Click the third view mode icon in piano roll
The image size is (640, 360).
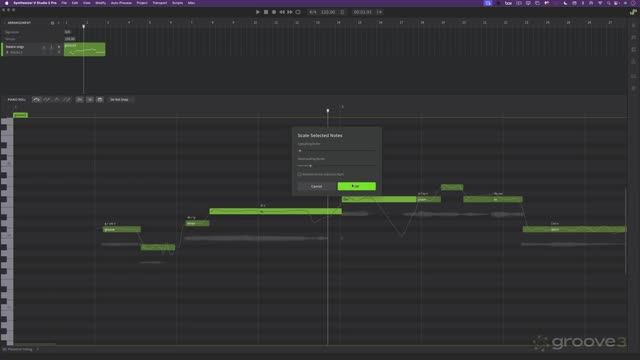pos(100,100)
